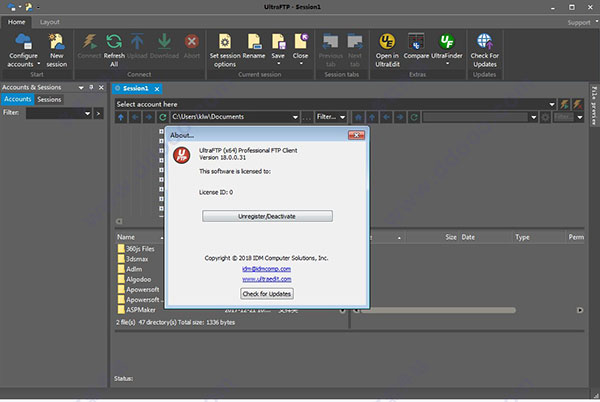Sort by the Date column header
The width and height of the screenshot is (600, 402).
coord(485,237)
